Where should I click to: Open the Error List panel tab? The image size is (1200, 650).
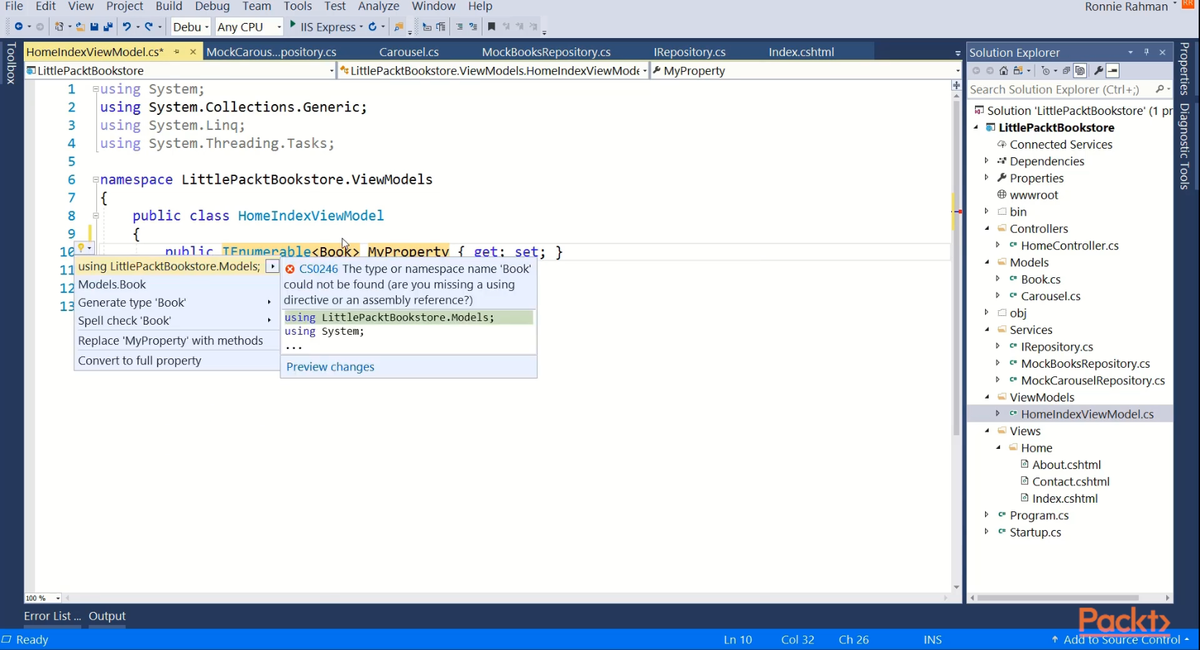(x=52, y=616)
